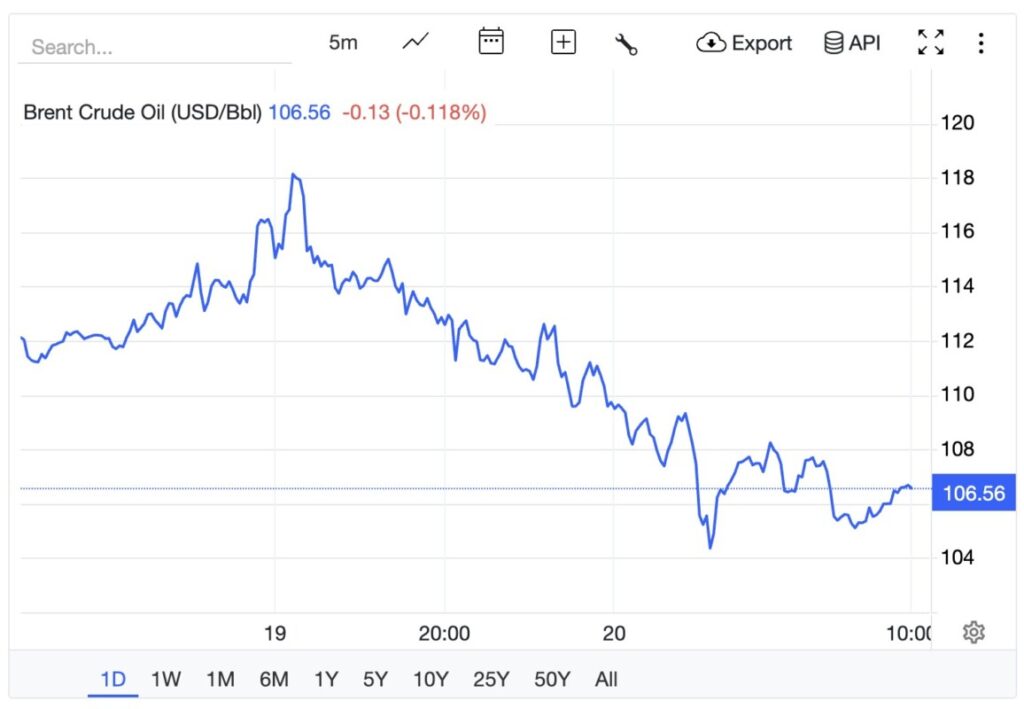Screen dimensions: 1024x709
Task: Open the calendar date range picker
Action: coord(490,42)
